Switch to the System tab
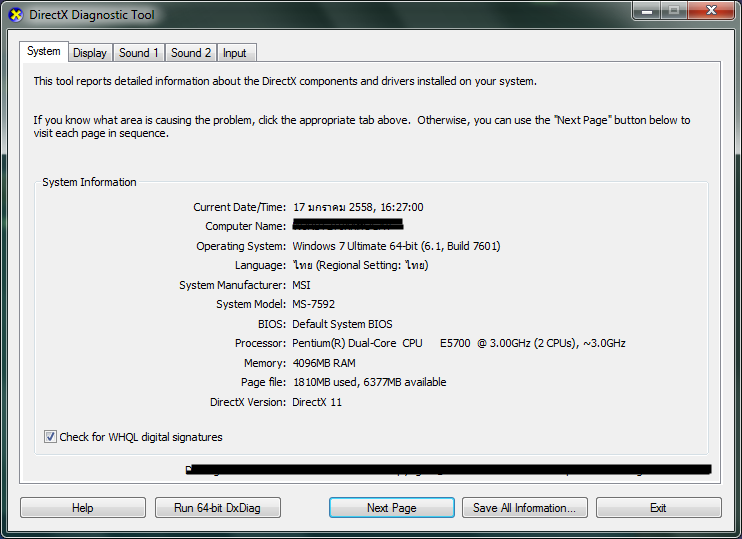 click(x=44, y=51)
